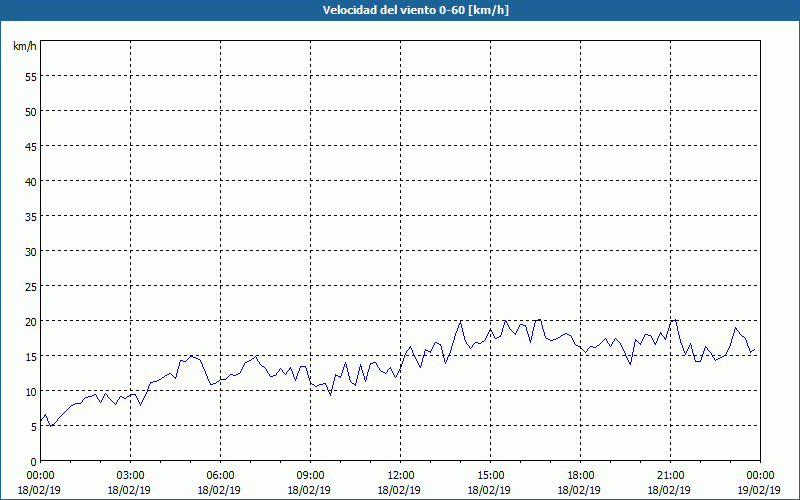Click the date label '19/02/19'
This screenshot has width=800, height=500.
coord(759,490)
